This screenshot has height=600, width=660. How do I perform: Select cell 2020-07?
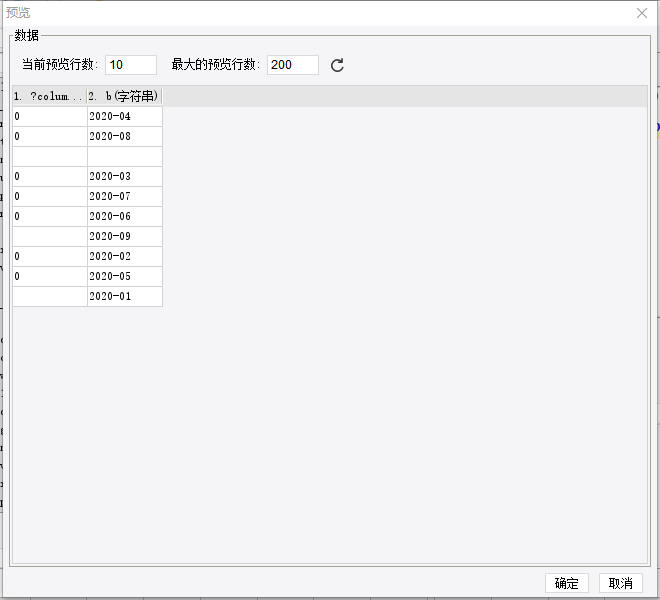coord(125,196)
